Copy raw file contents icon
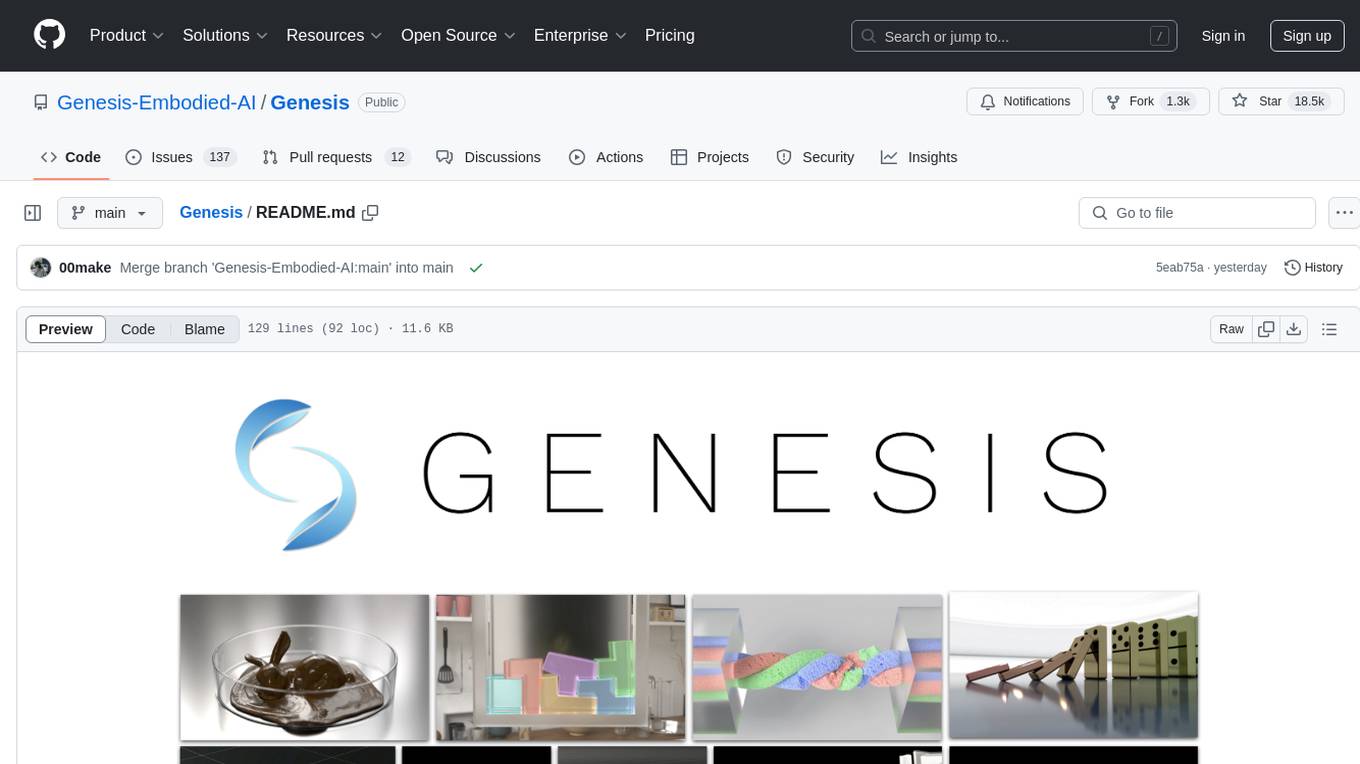Viewport: 1360px width, 764px height. [1266, 329]
